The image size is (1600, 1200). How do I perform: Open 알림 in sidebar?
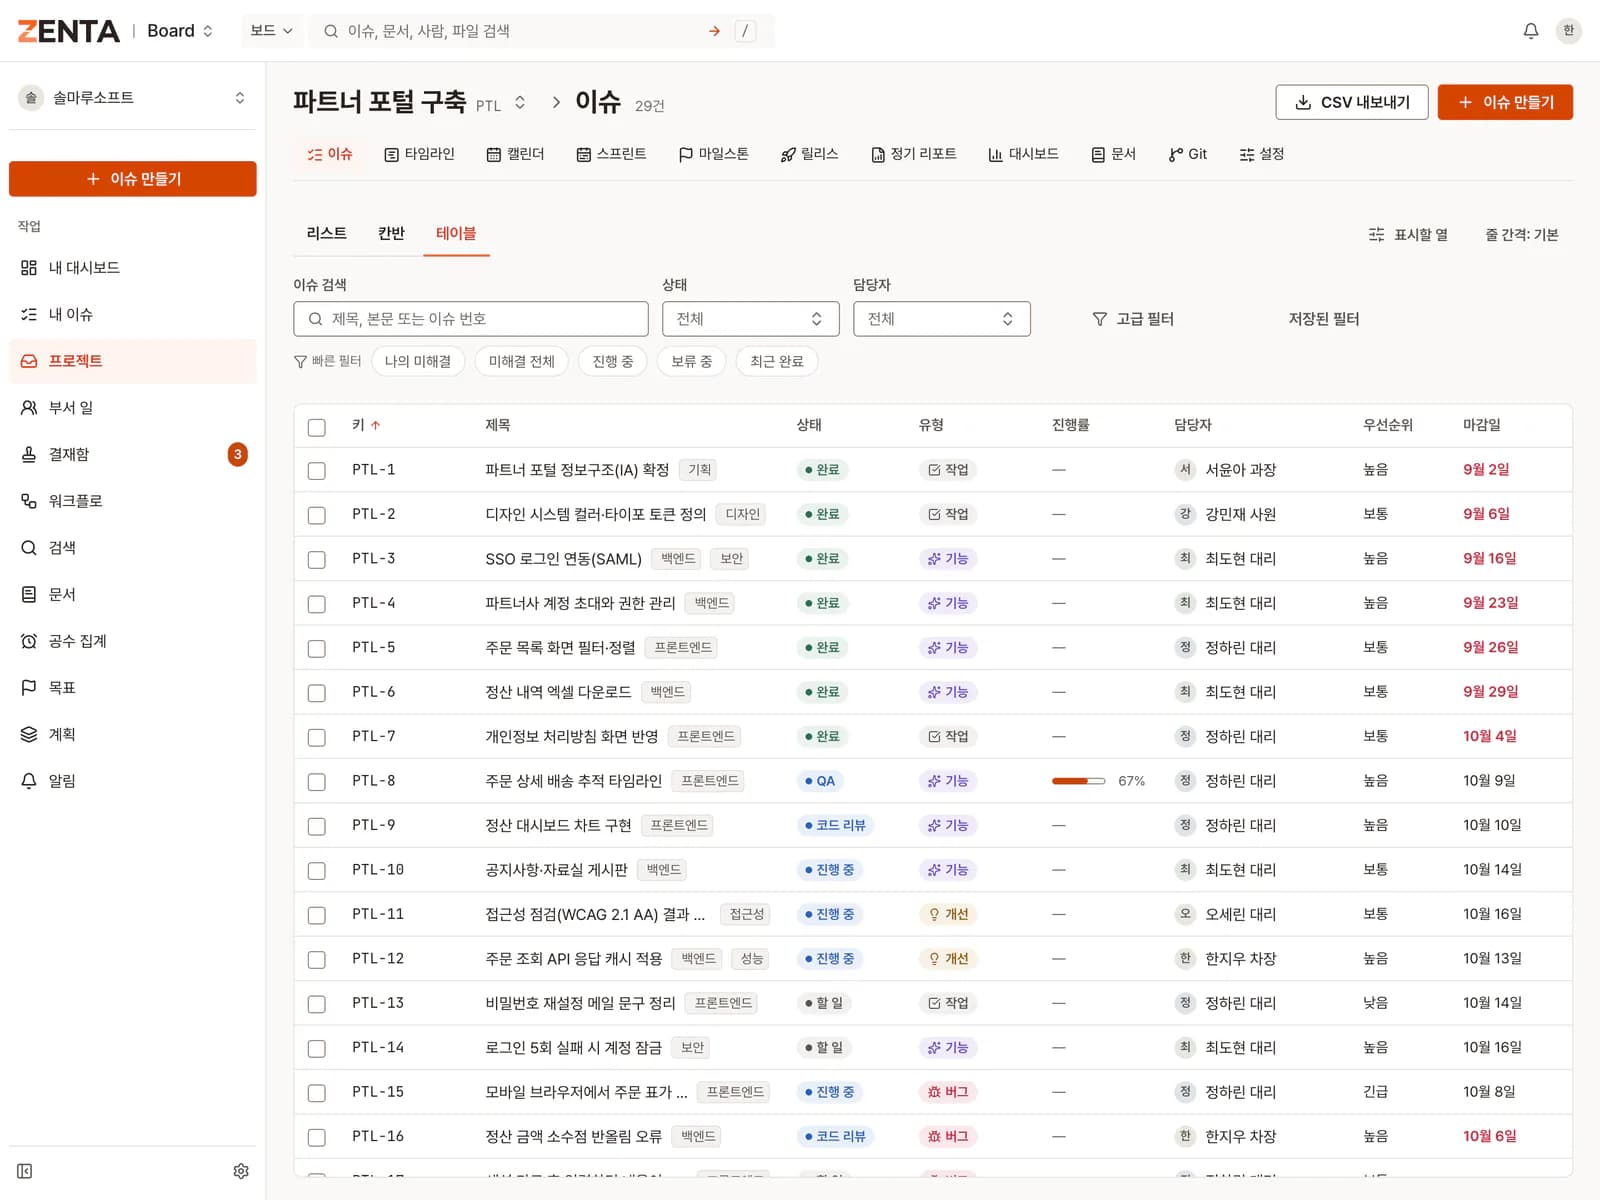[133, 781]
